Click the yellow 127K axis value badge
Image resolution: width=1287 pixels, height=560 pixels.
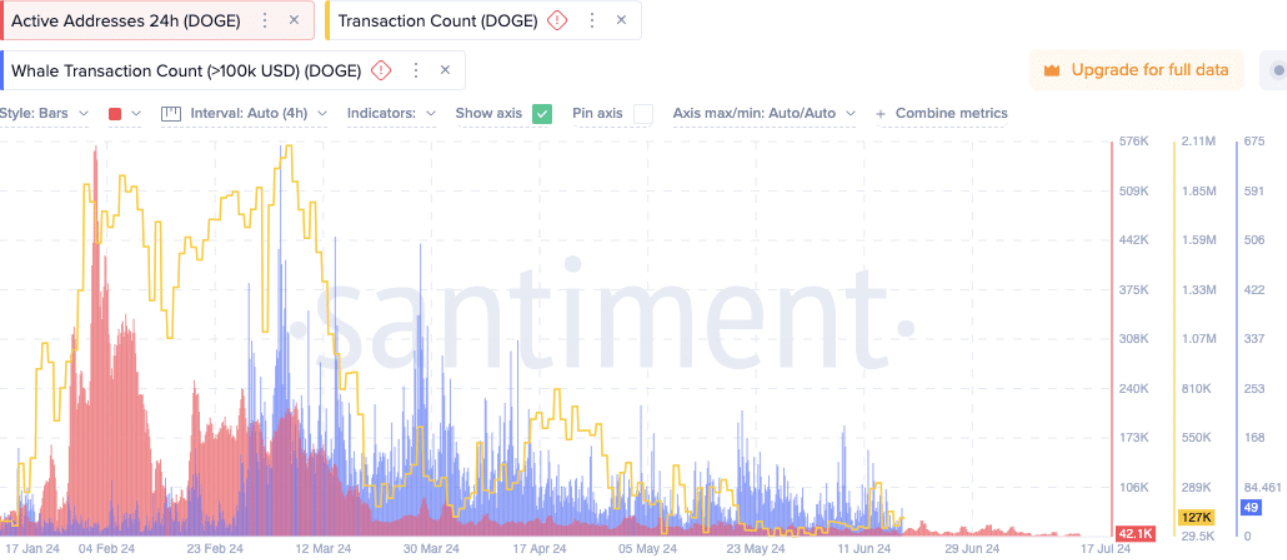(1196, 517)
